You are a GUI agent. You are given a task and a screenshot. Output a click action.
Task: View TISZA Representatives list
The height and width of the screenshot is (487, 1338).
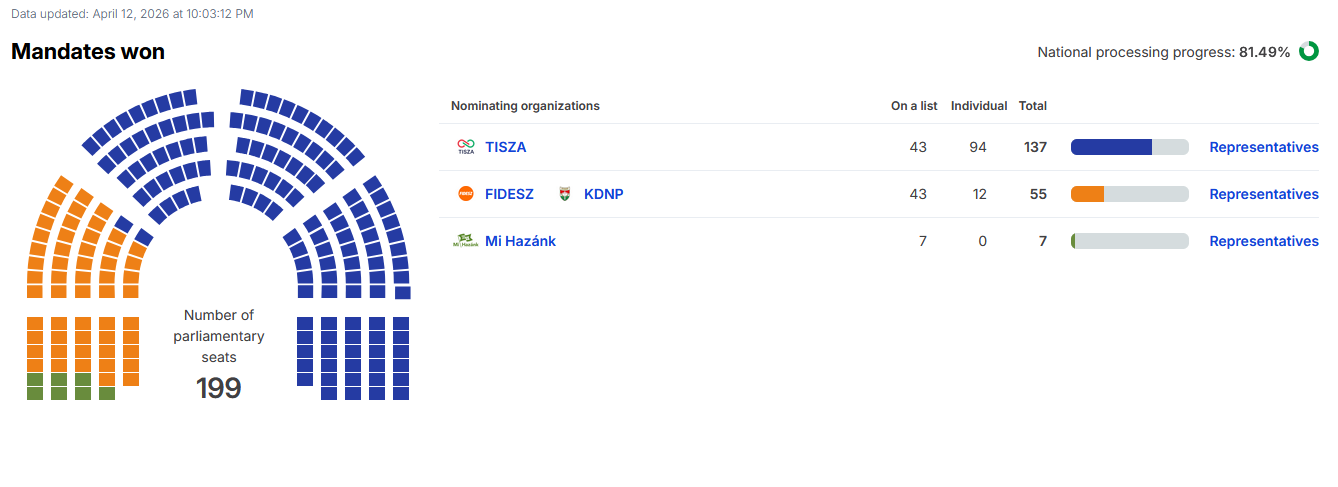[x=1264, y=147]
